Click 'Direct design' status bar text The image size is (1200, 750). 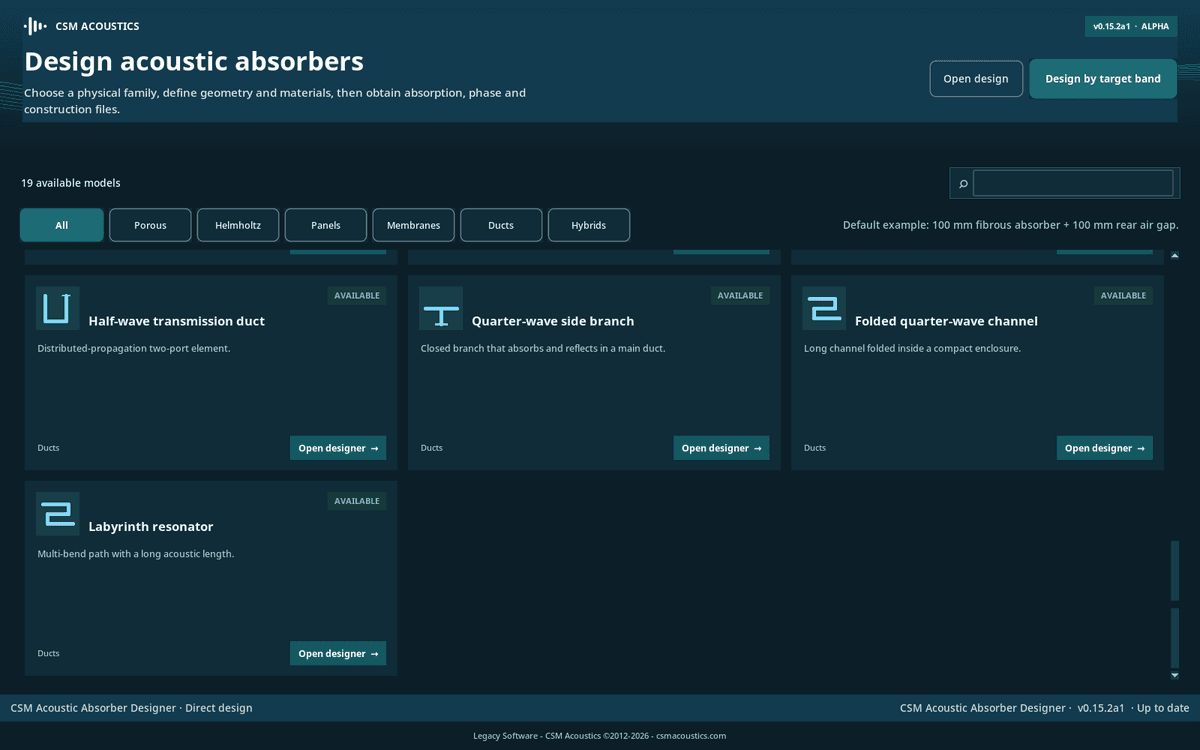coord(219,708)
